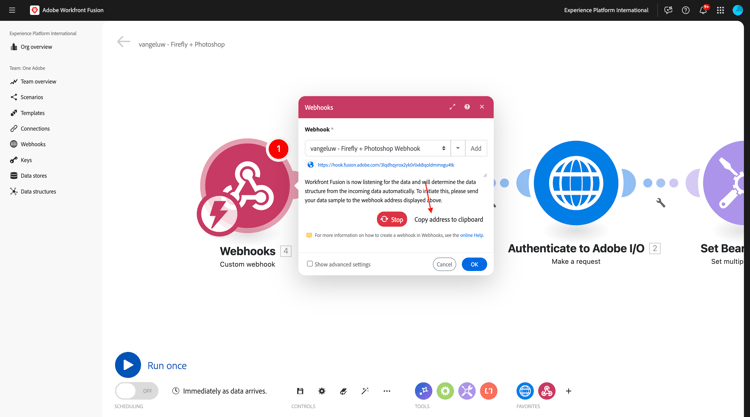
Task: Open Scenario settings gear icon
Action: 321,391
